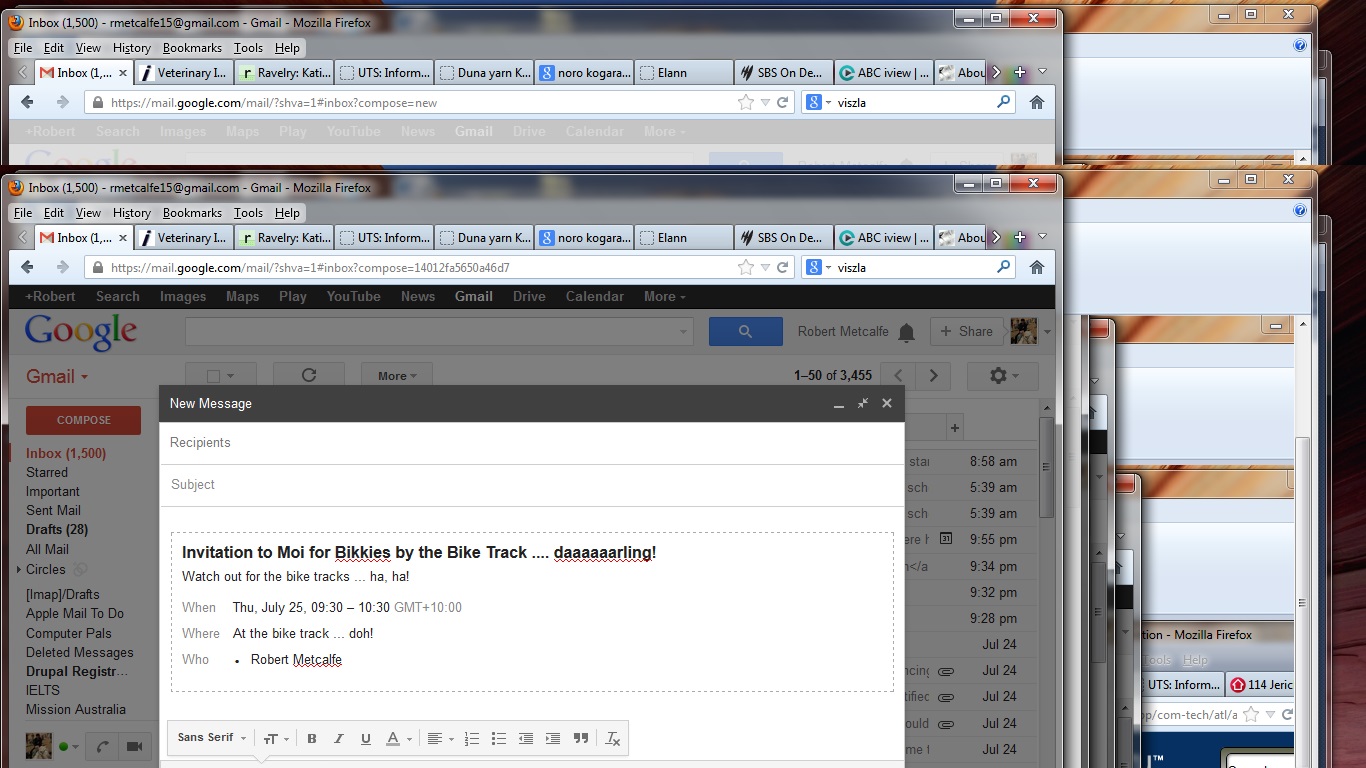Click the refresh inbox icon
This screenshot has width=1366, height=768.
(x=308, y=376)
